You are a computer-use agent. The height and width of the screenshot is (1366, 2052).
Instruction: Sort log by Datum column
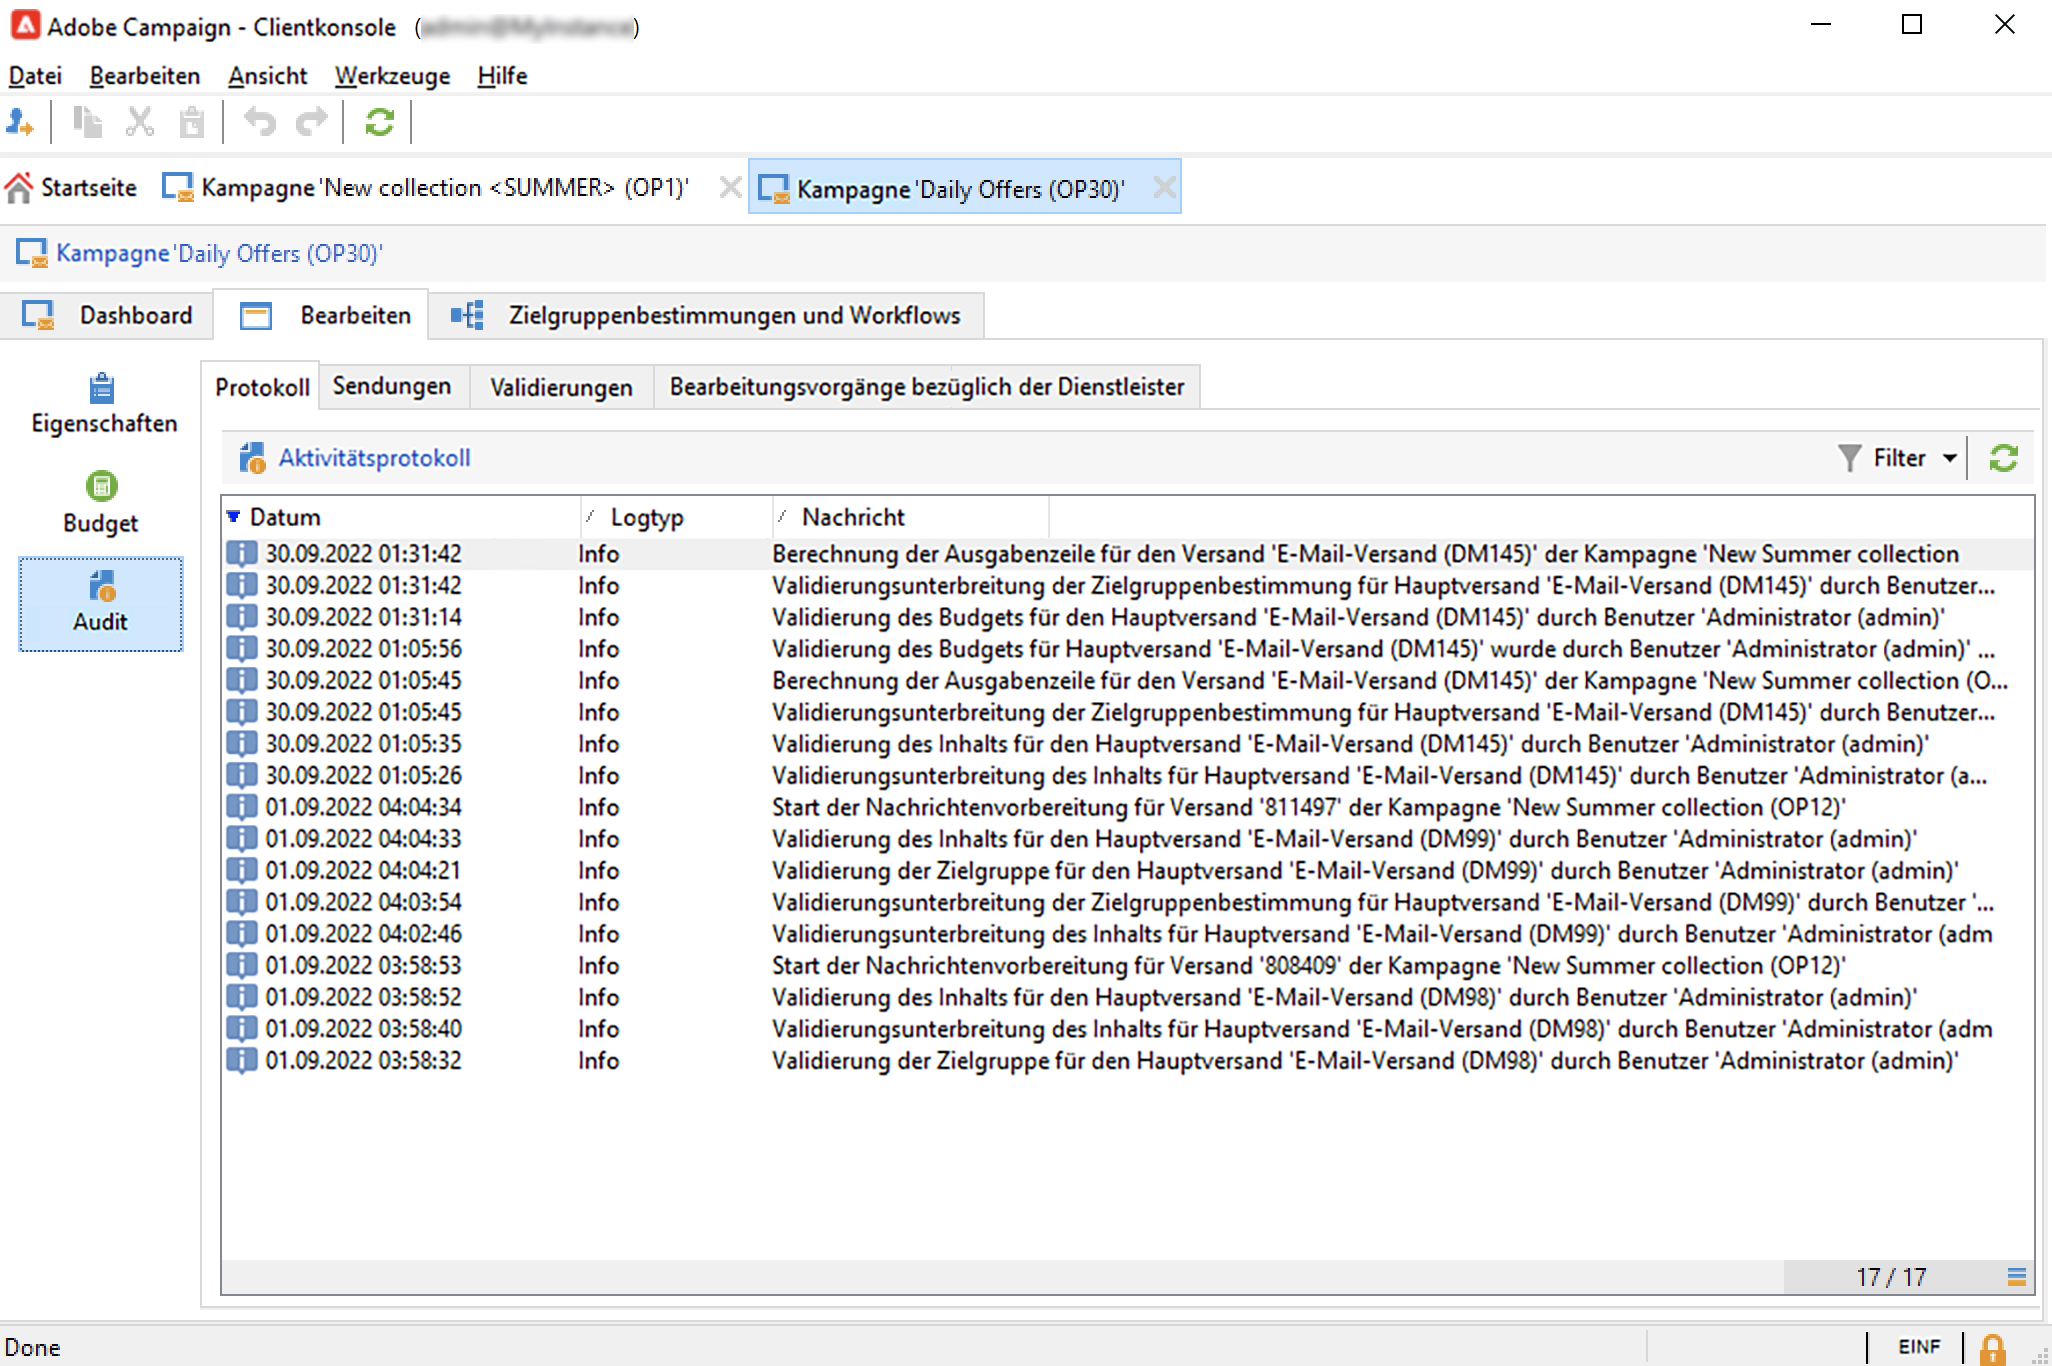coord(285,517)
